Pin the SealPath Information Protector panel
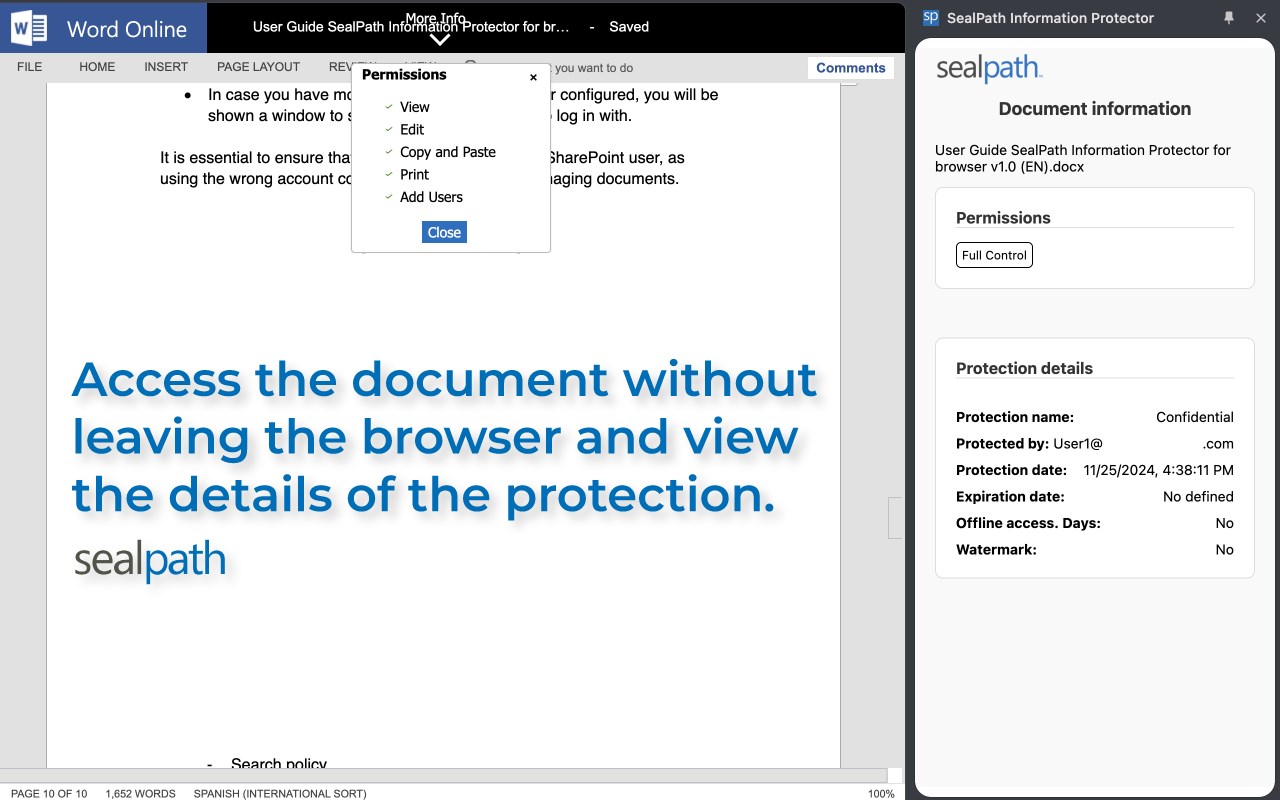Screen dimensions: 1280x800 pos(1229,18)
